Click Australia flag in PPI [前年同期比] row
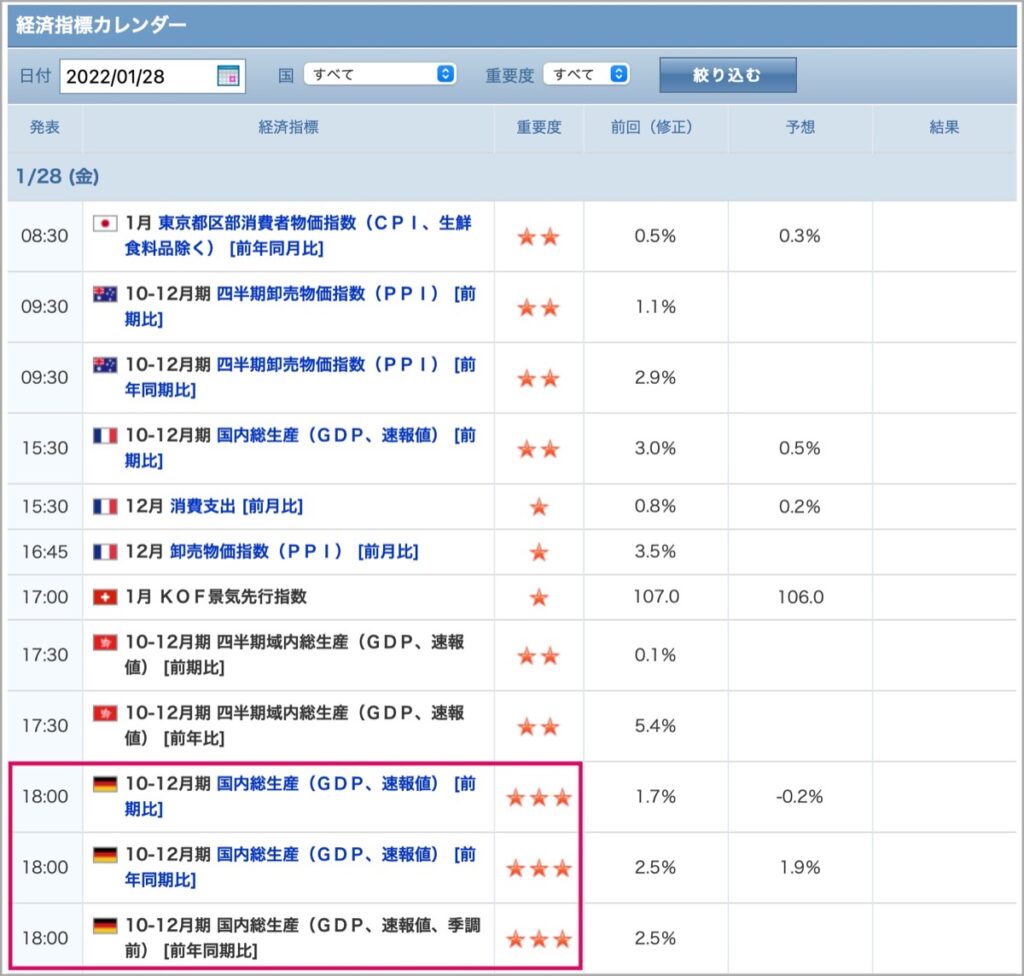1024x976 pixels. pos(104,365)
